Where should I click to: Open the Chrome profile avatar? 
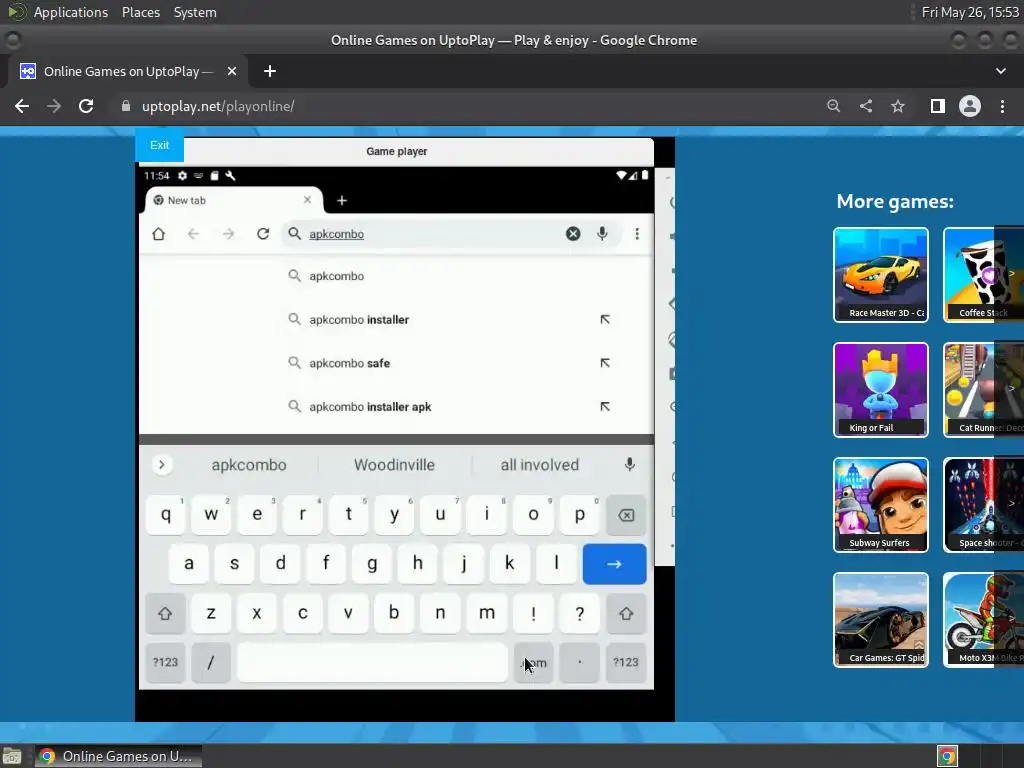970,106
